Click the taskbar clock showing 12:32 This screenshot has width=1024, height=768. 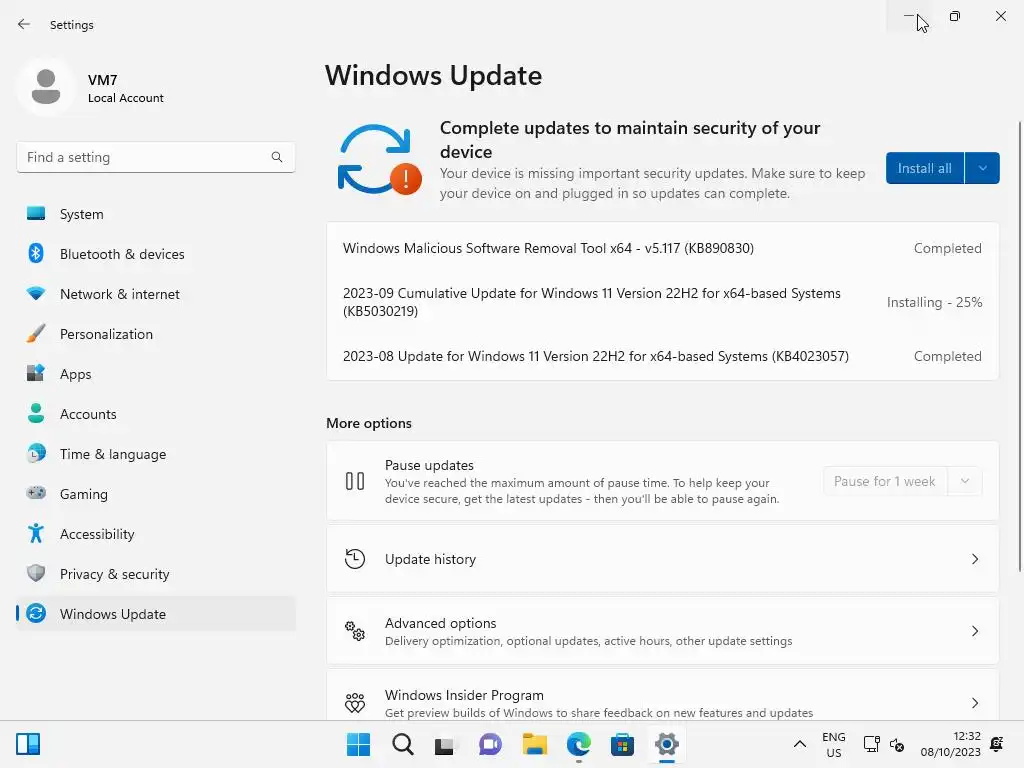tap(950, 744)
